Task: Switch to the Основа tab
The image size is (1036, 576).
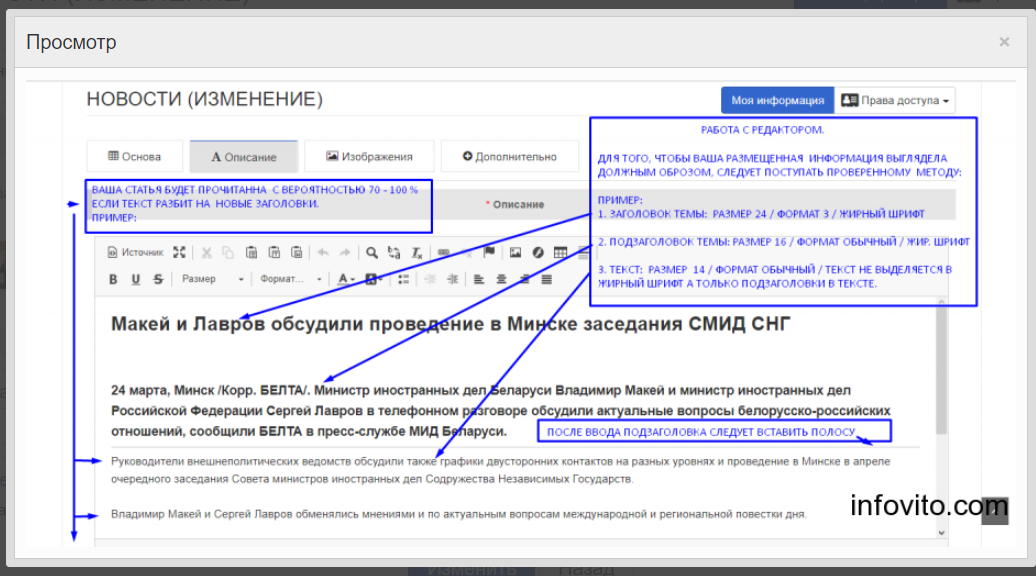Action: (x=135, y=157)
